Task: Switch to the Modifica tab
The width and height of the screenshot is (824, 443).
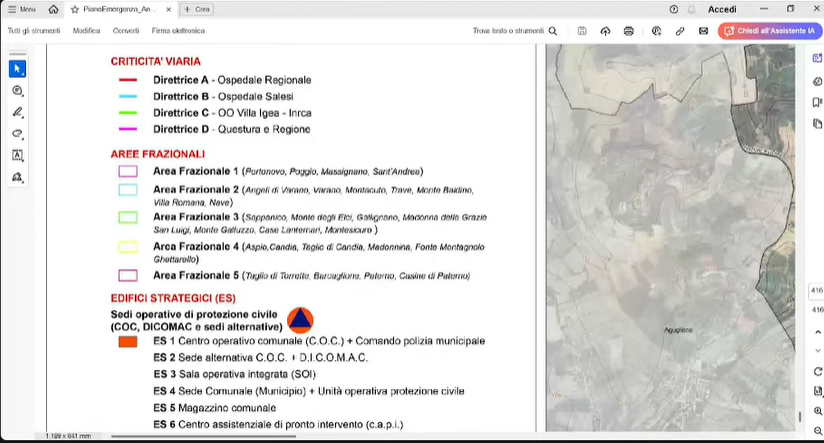Action: coord(86,31)
